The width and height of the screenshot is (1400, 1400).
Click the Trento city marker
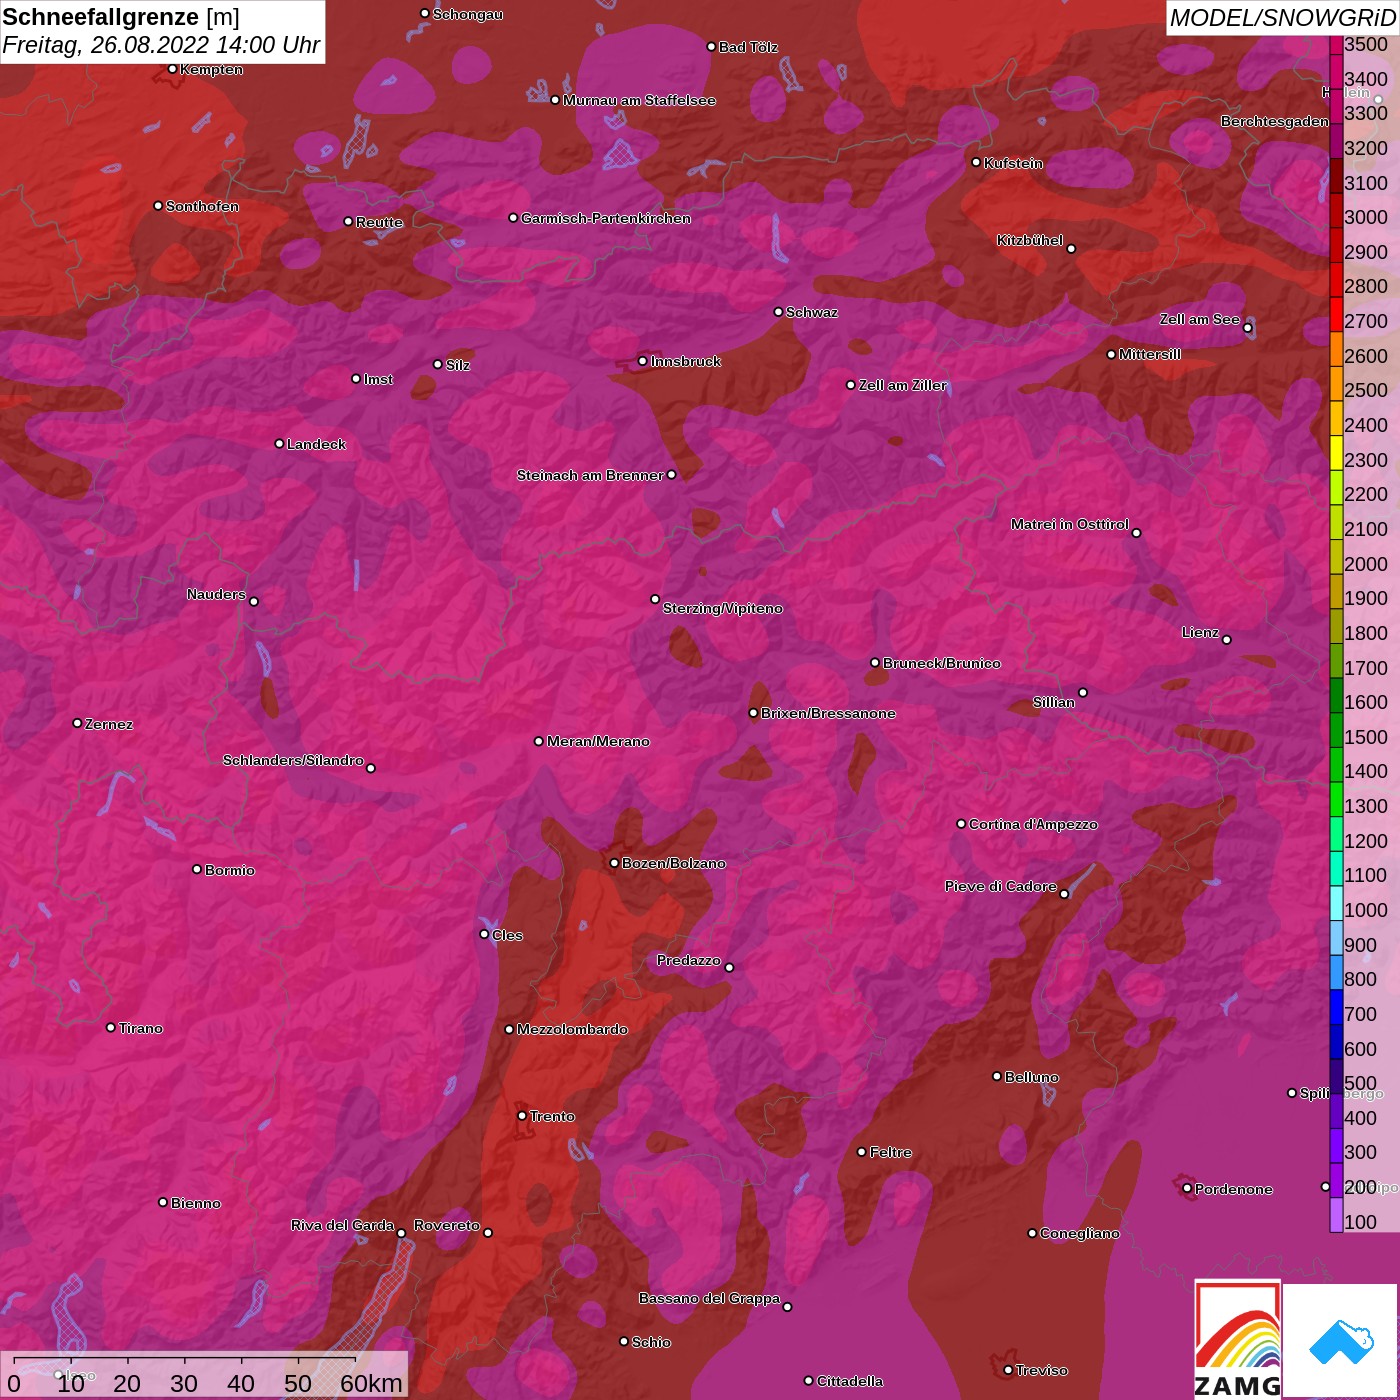click(x=522, y=1116)
